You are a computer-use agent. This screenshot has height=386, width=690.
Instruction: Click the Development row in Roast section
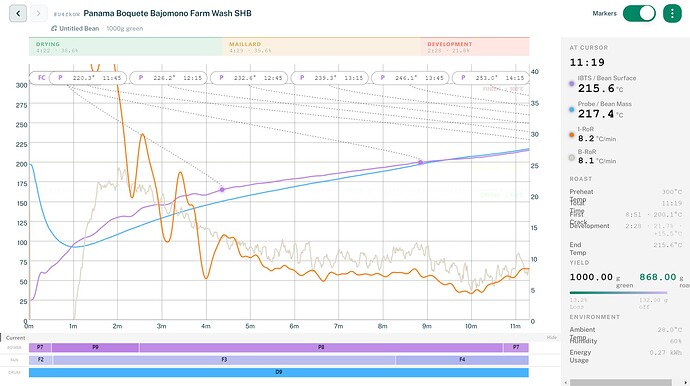pyautogui.click(x=626, y=229)
